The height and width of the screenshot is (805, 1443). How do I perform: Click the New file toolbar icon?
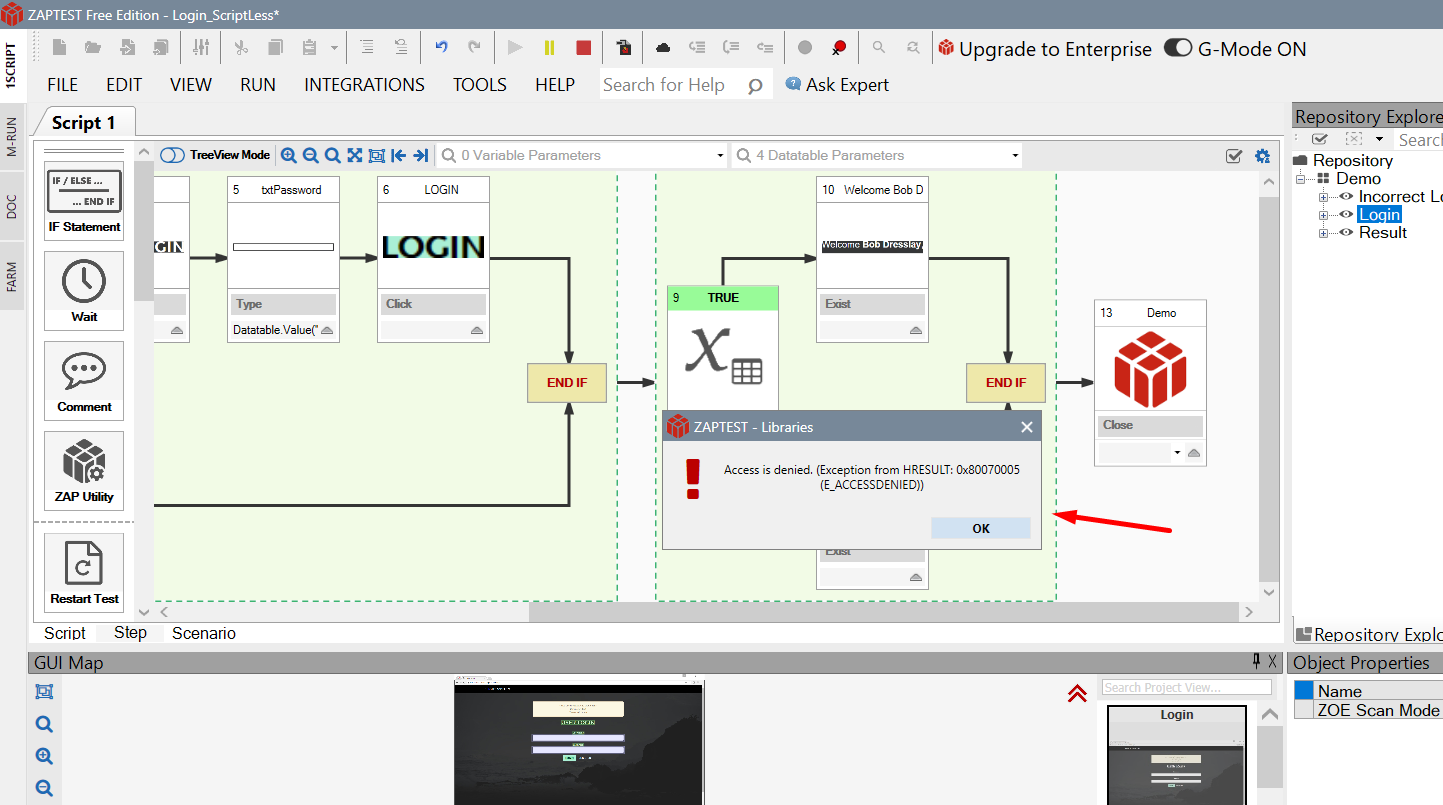tap(59, 48)
